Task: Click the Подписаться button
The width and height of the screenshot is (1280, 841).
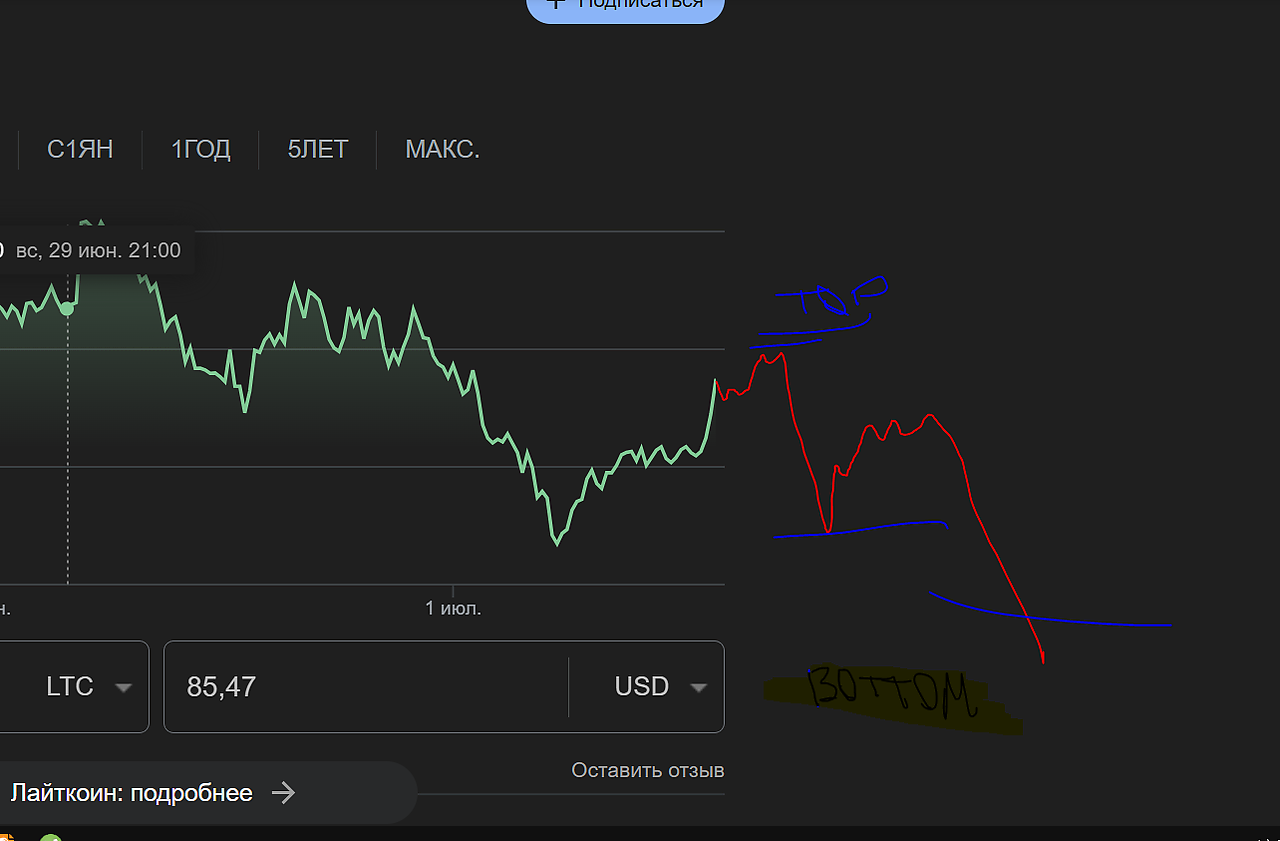Action: click(625, 6)
